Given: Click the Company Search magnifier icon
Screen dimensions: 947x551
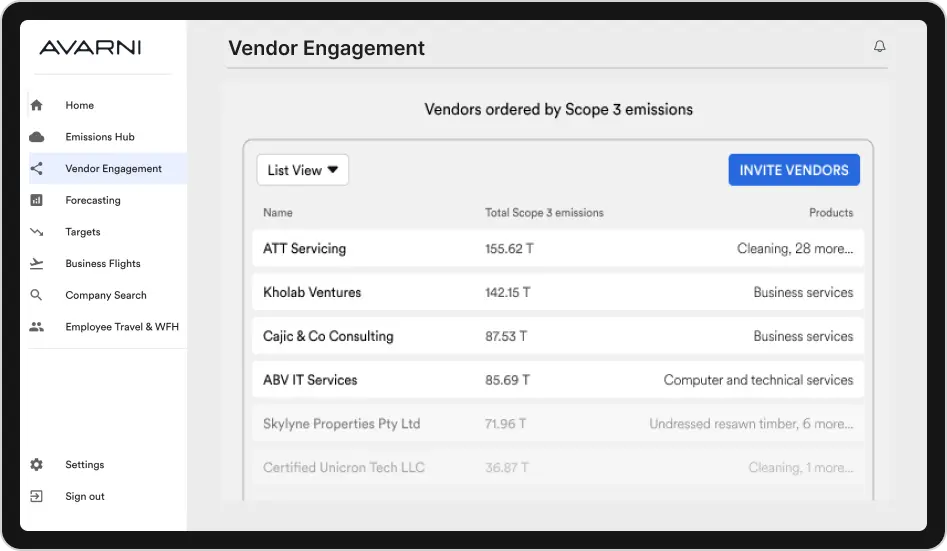Looking at the screenshot, I should 37,295.
